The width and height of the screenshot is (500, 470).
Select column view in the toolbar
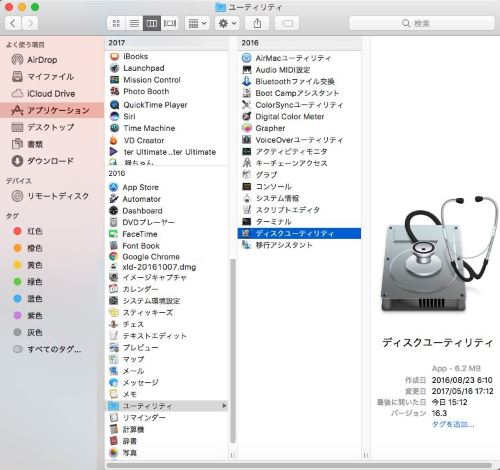point(152,23)
